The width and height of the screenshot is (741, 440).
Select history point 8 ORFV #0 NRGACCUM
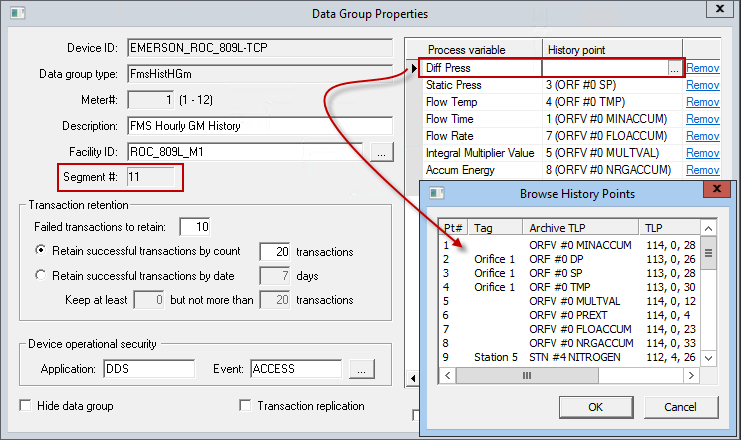(x=569, y=343)
